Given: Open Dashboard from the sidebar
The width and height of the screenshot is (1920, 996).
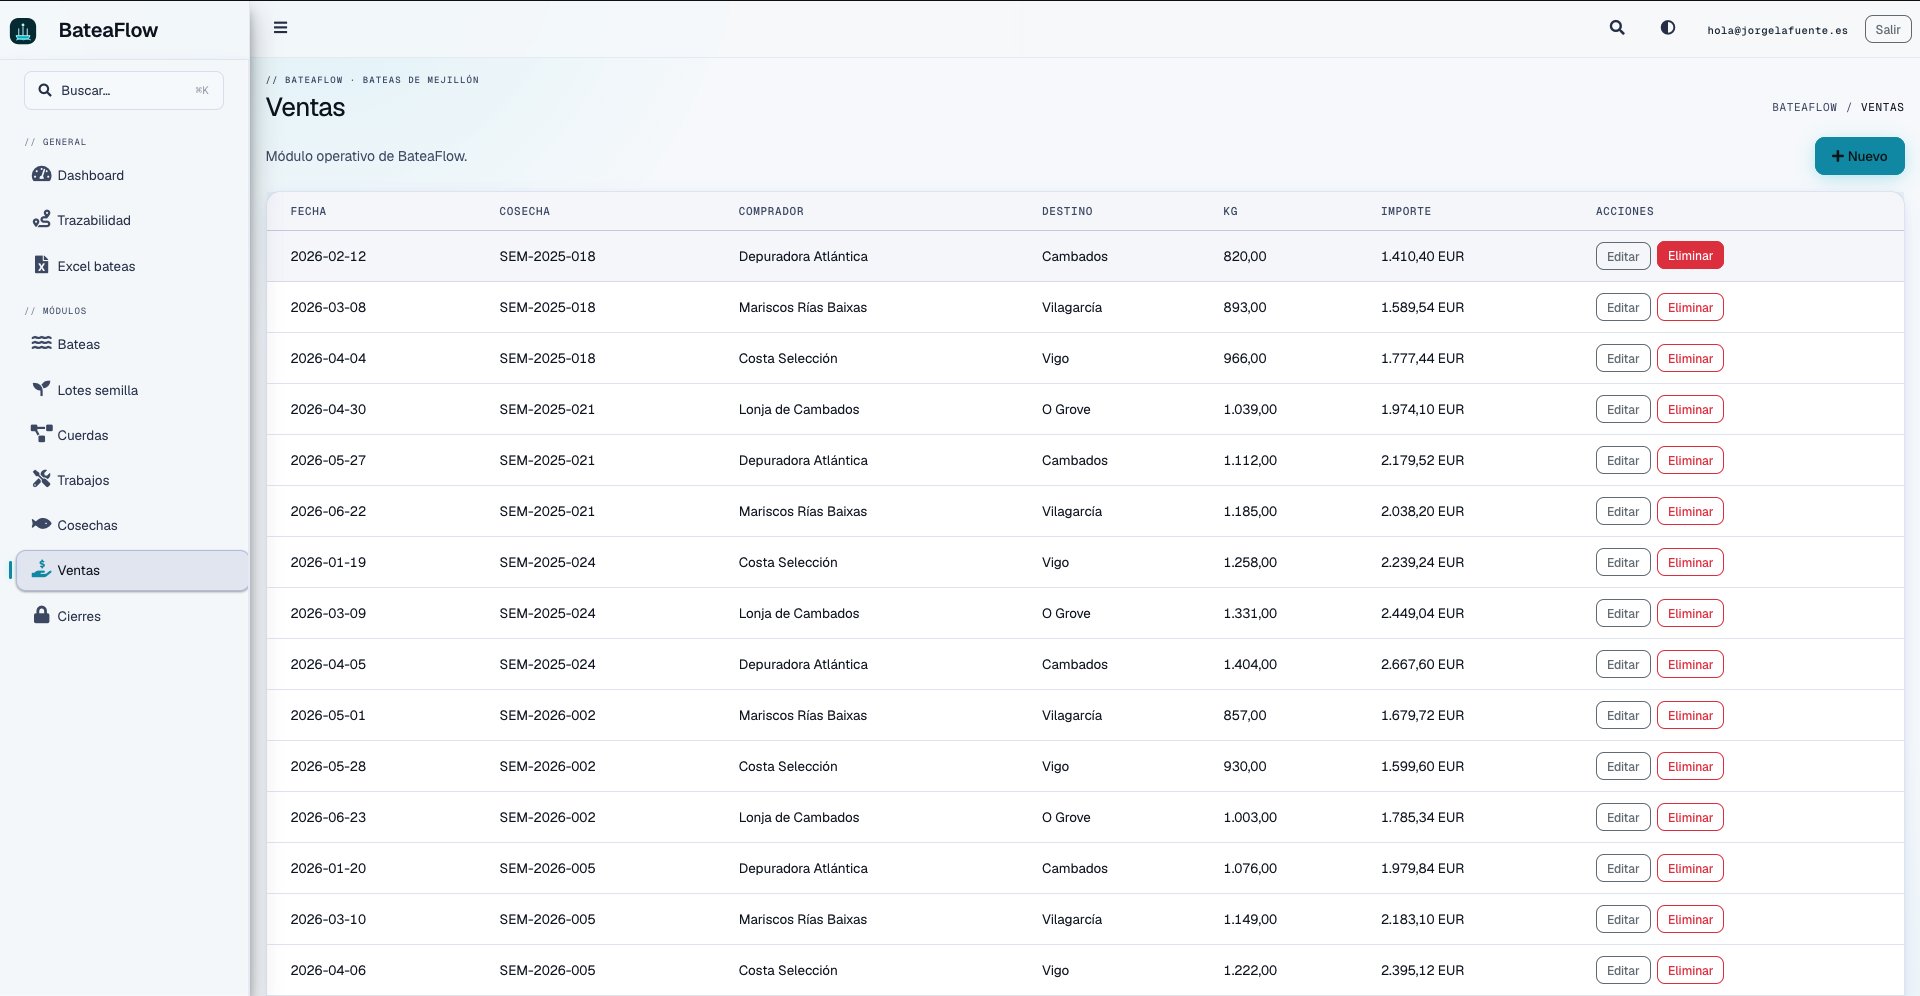Looking at the screenshot, I should coord(132,175).
